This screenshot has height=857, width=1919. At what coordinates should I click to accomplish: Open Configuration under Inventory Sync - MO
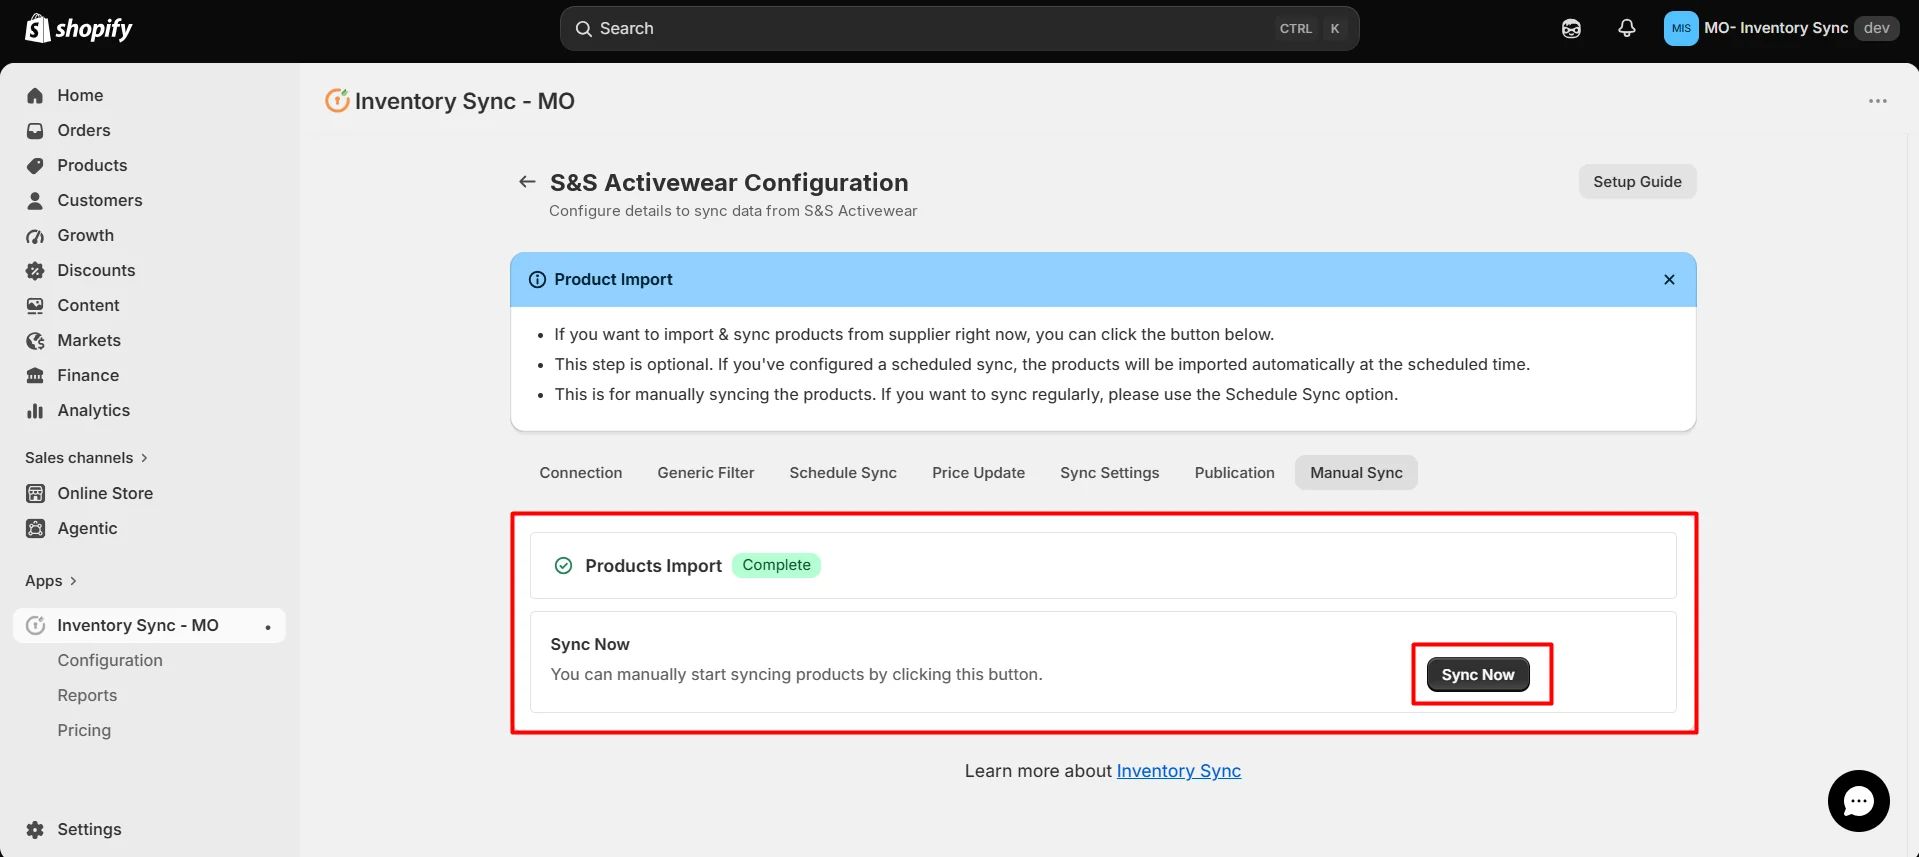pos(110,660)
